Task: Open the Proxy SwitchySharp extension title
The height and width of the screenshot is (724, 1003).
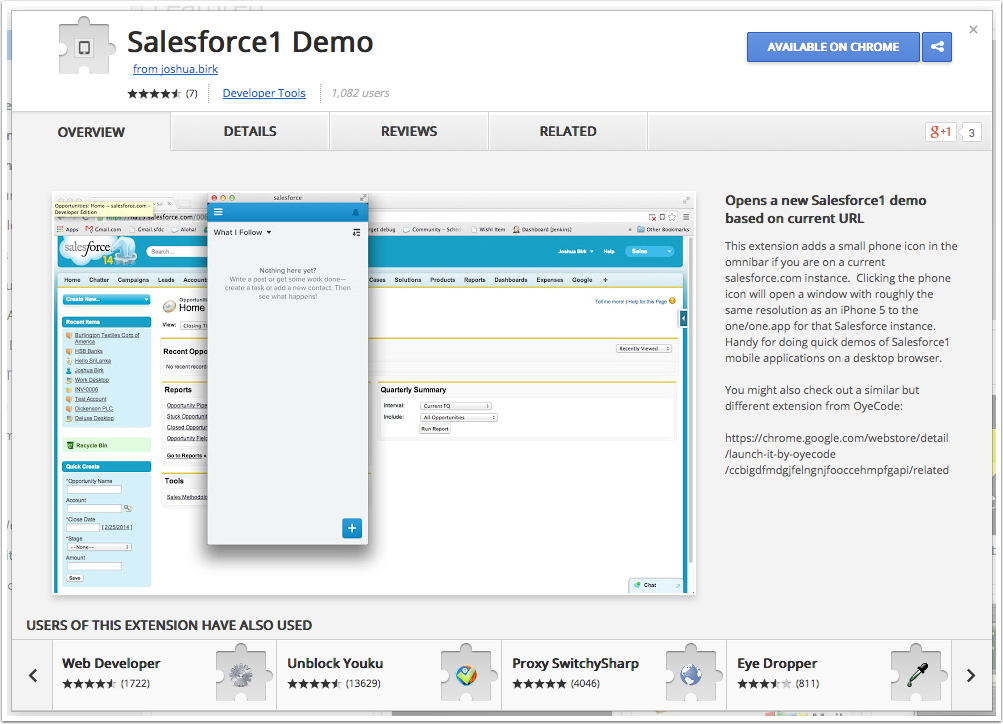Action: 576,663
